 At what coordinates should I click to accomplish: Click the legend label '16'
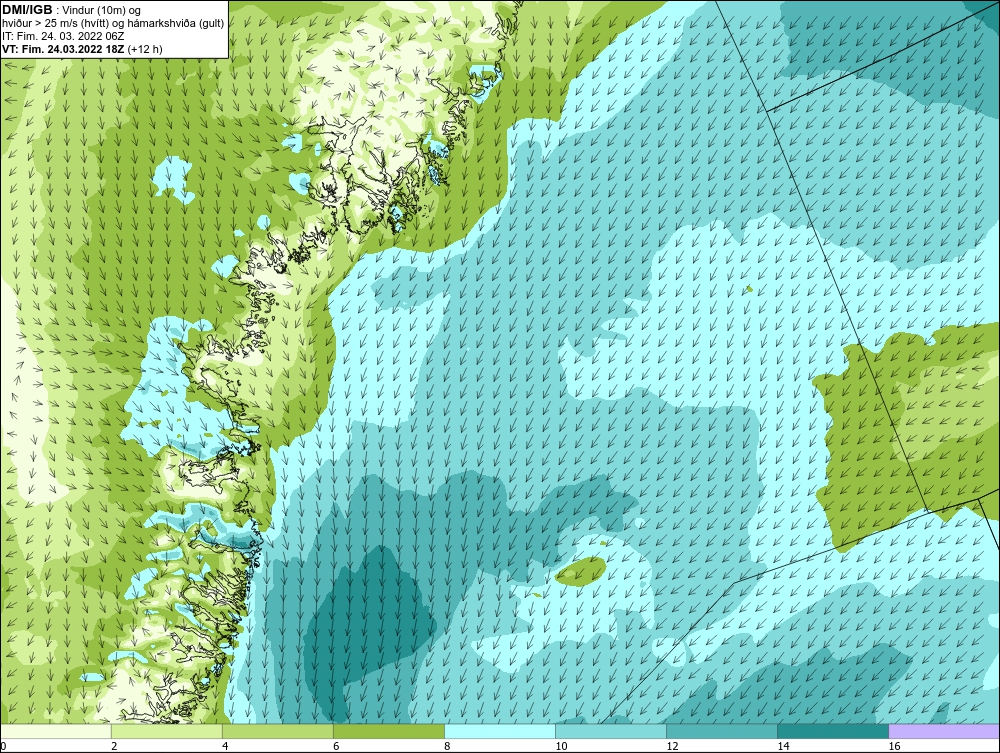[894, 746]
